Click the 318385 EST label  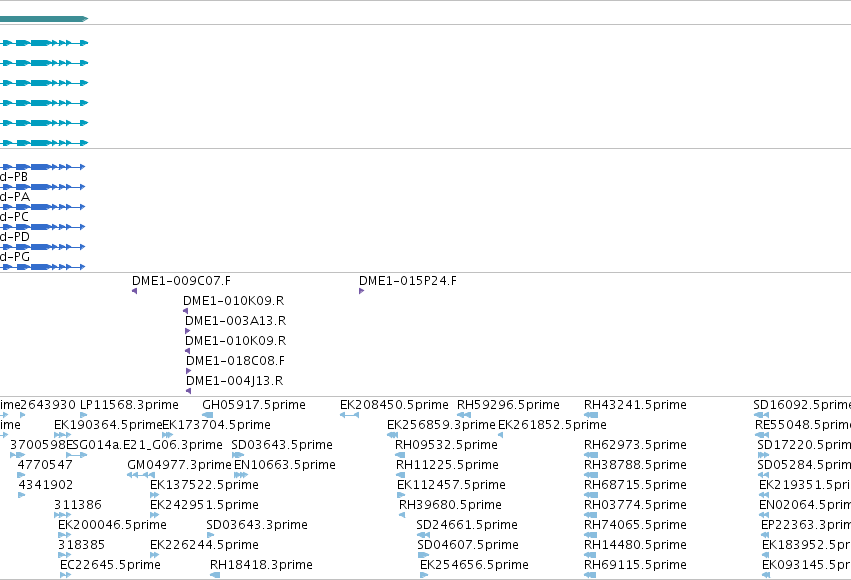click(81, 545)
